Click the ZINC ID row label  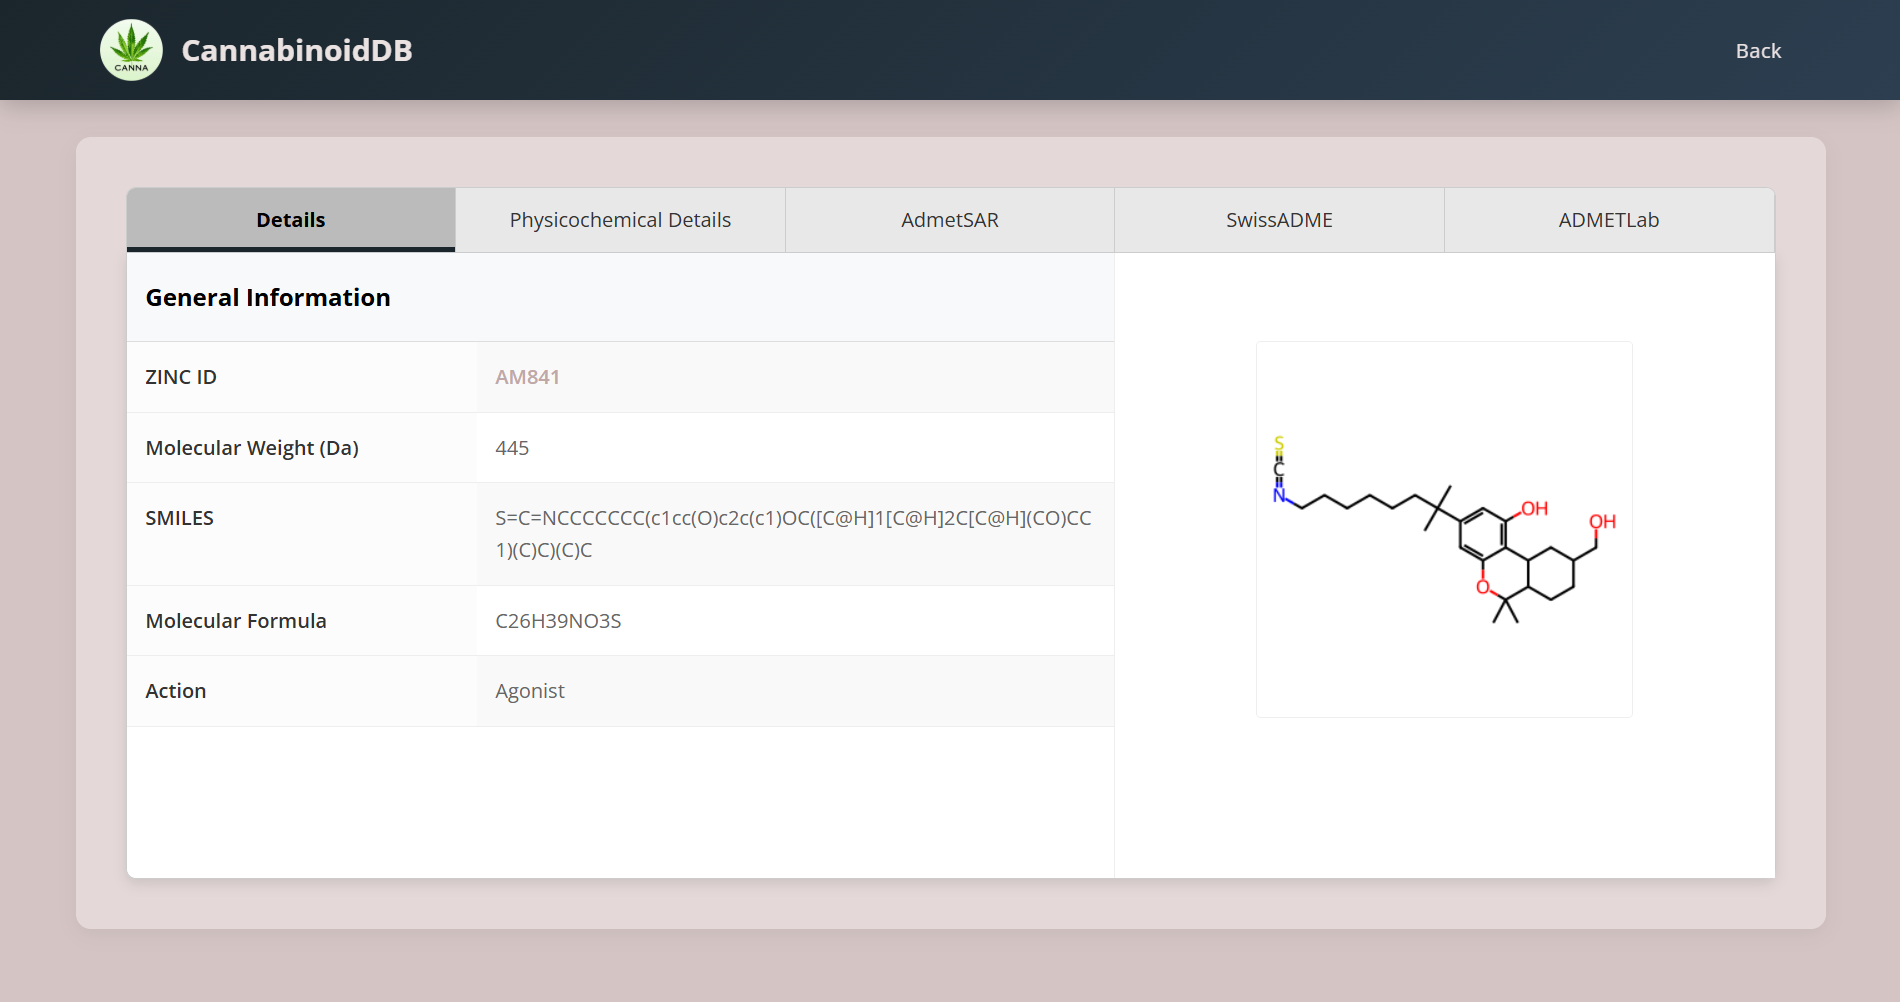(x=181, y=377)
